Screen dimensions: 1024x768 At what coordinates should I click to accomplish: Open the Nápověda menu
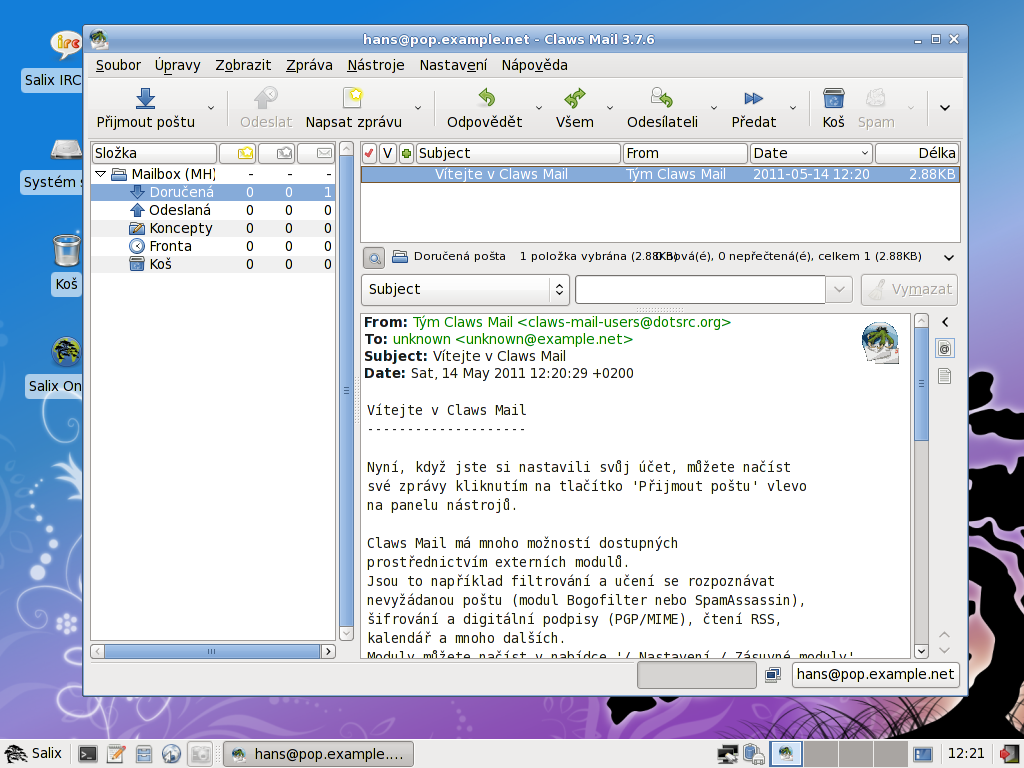tap(534, 65)
